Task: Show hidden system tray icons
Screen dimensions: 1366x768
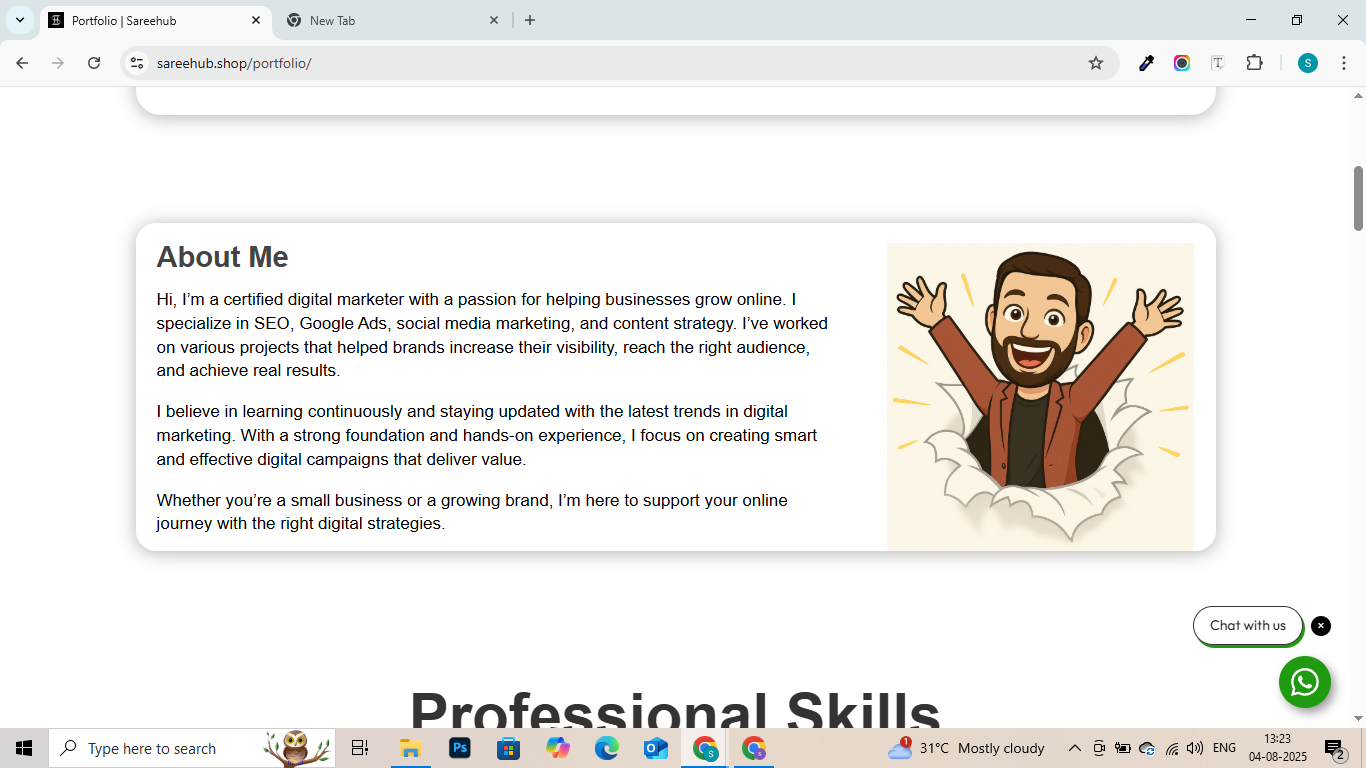Action: click(x=1075, y=748)
